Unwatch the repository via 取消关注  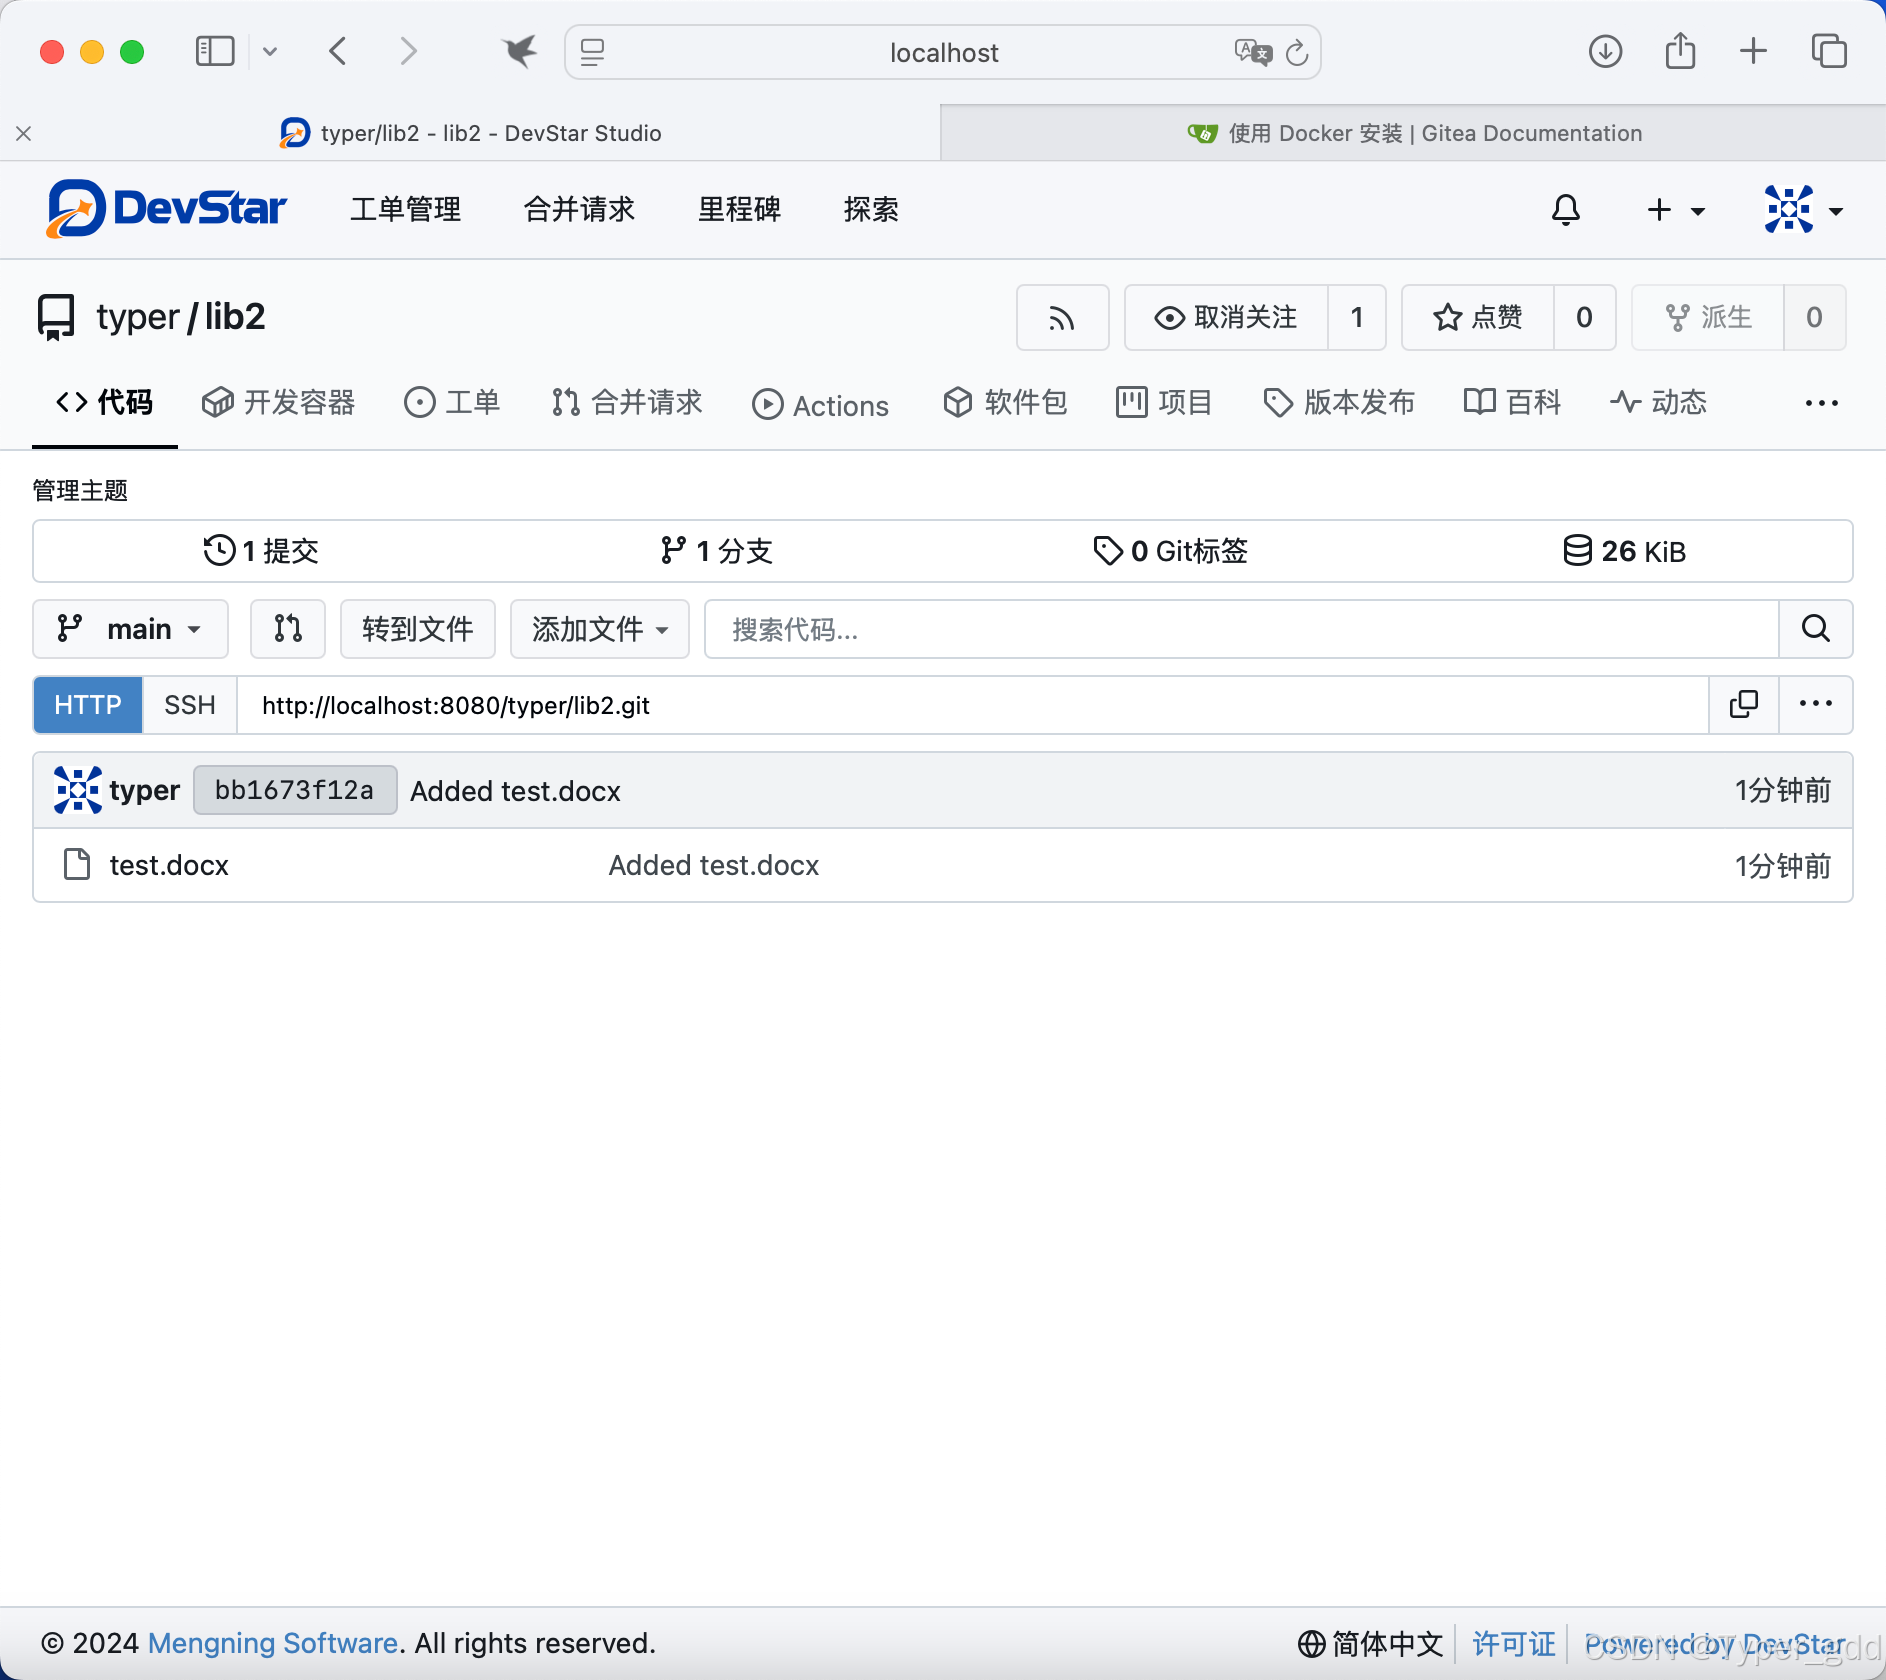click(x=1227, y=318)
